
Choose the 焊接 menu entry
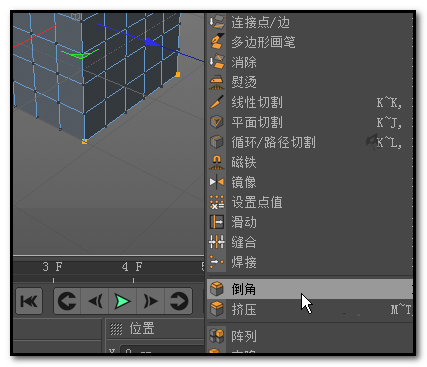pos(310,262)
